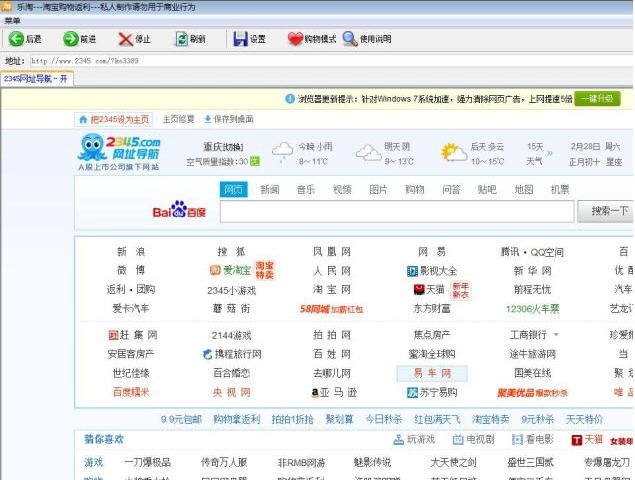
Task: Click the 携程旅行网 dolphin icon
Action: [x=207, y=354]
